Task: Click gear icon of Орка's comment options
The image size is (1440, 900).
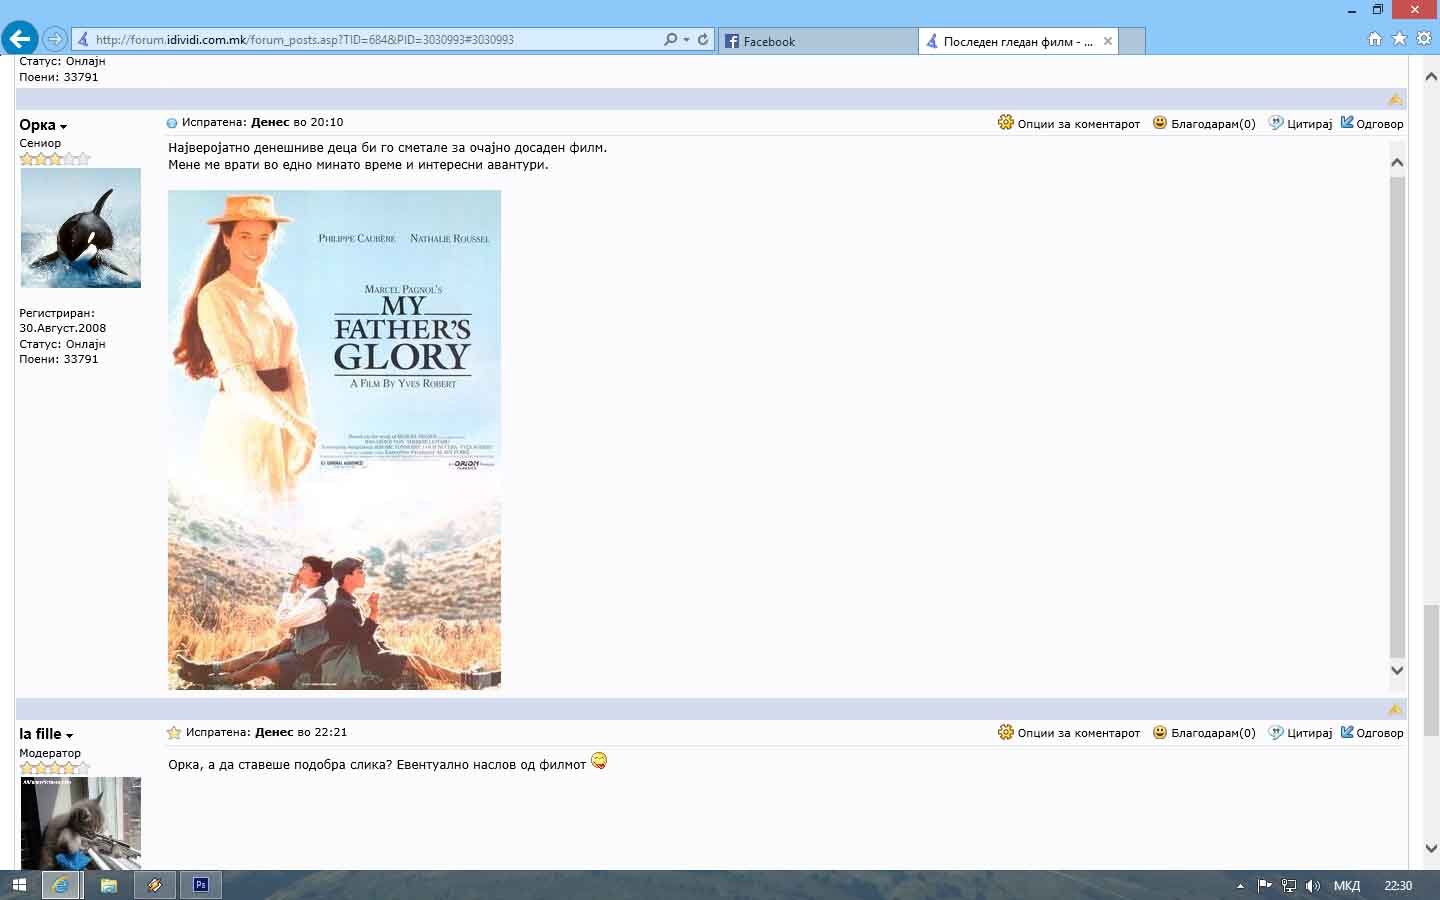Action: coord(1006,122)
